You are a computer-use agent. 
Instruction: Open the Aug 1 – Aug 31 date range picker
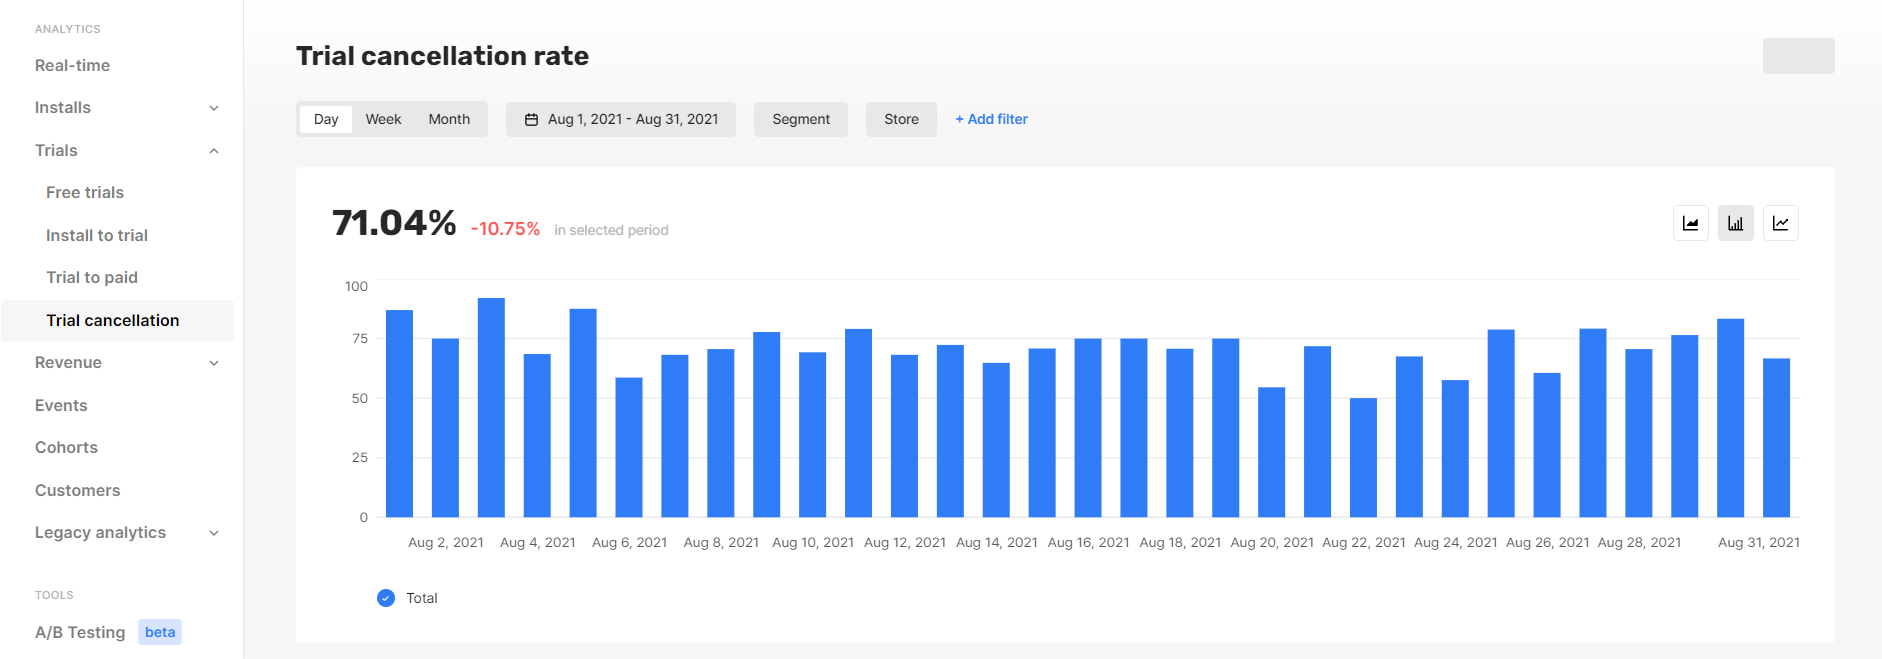tap(621, 119)
